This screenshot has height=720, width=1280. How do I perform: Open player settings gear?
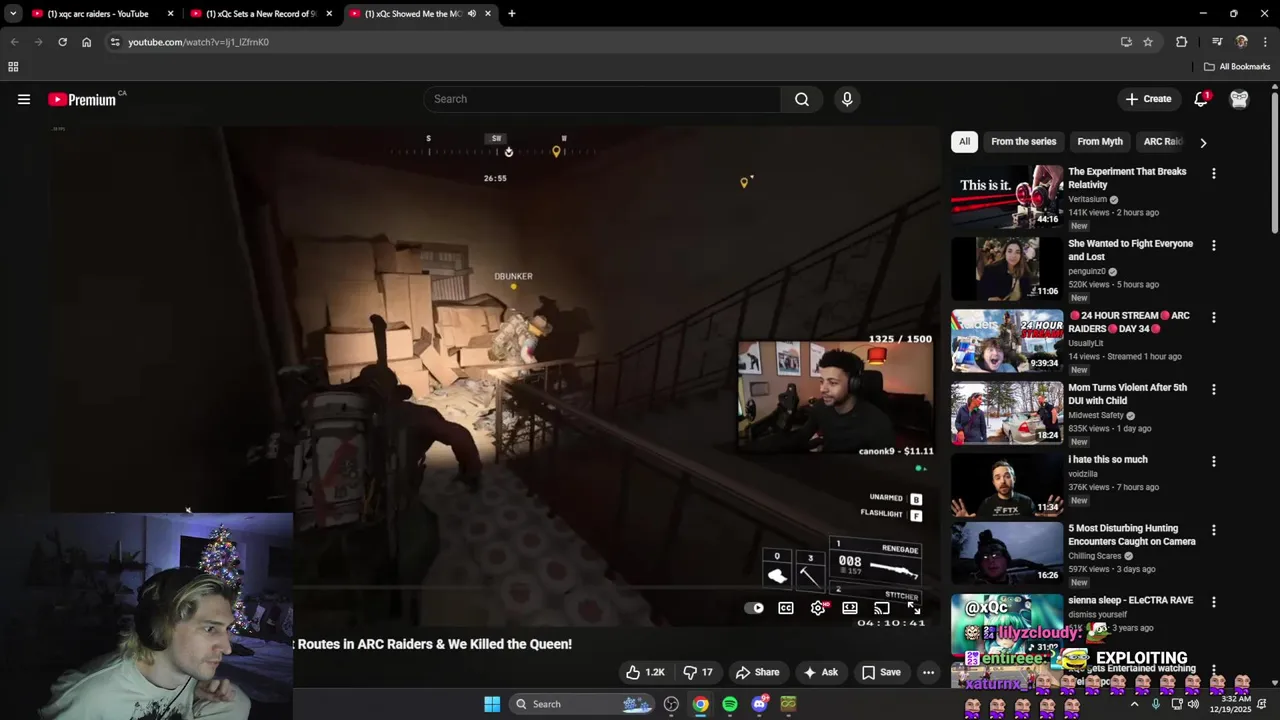[818, 608]
